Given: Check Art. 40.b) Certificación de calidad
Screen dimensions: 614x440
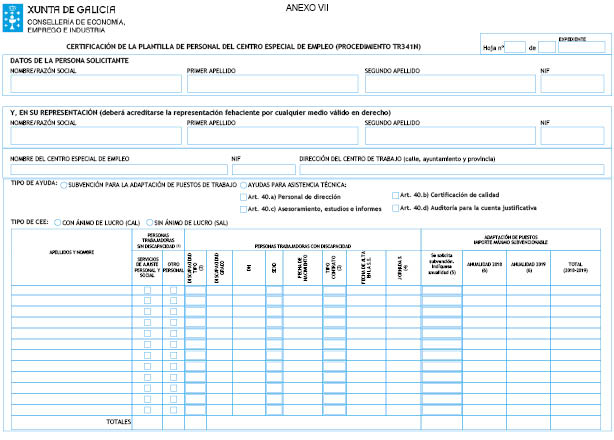Looking at the screenshot, I should tap(395, 195).
